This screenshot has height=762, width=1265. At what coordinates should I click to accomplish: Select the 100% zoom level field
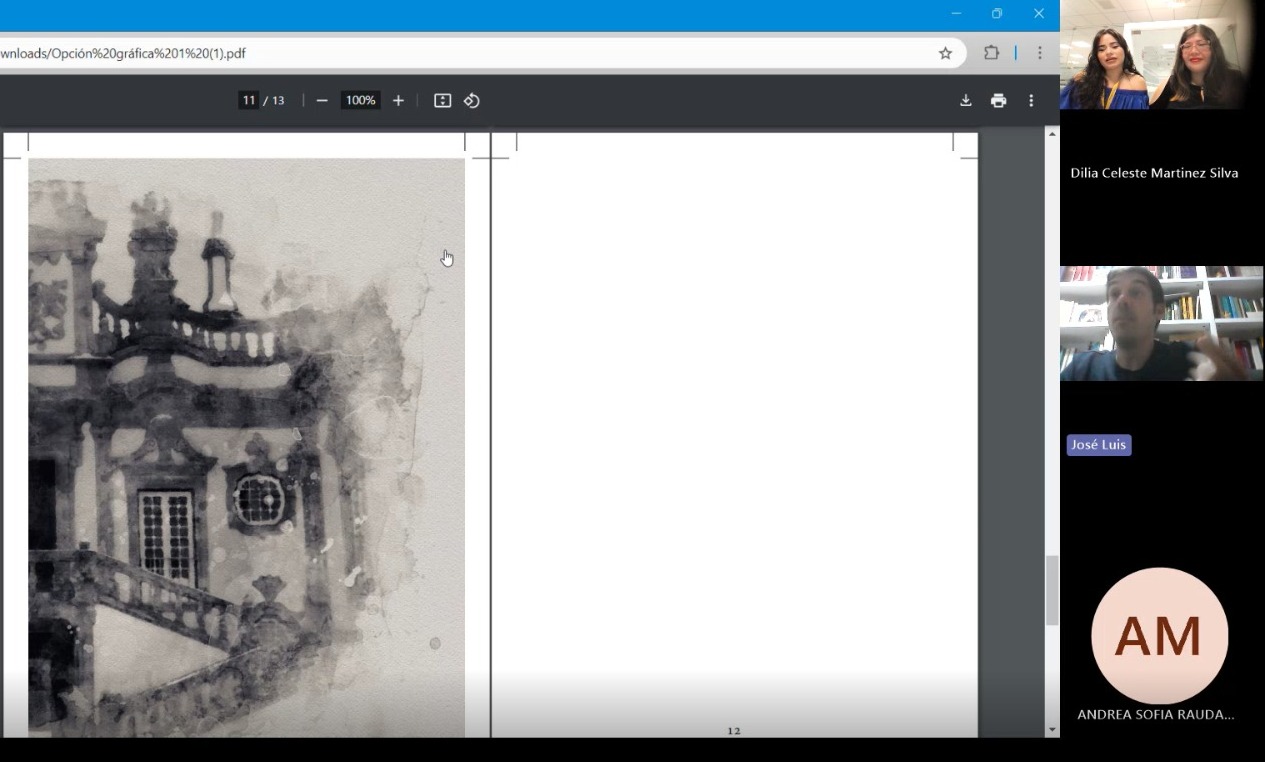360,100
